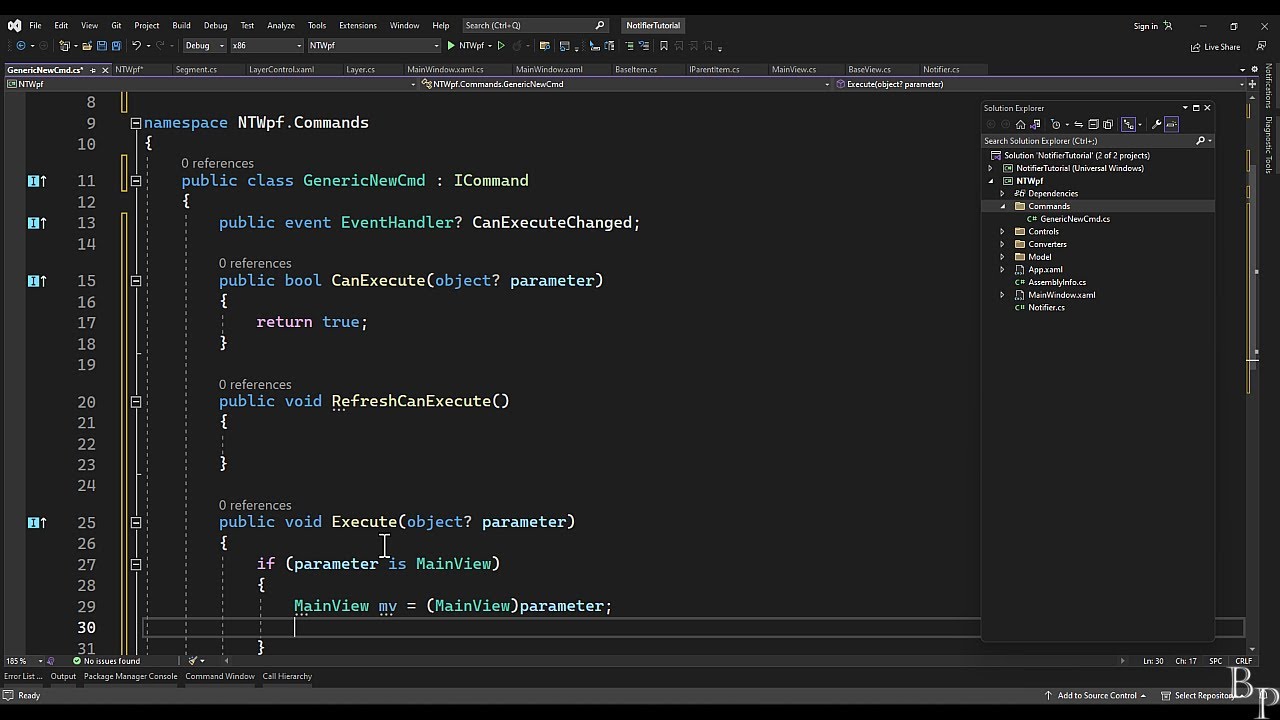Viewport: 1280px width, 720px height.
Task: Collapse the namespace block on line 9
Action: tap(136, 123)
